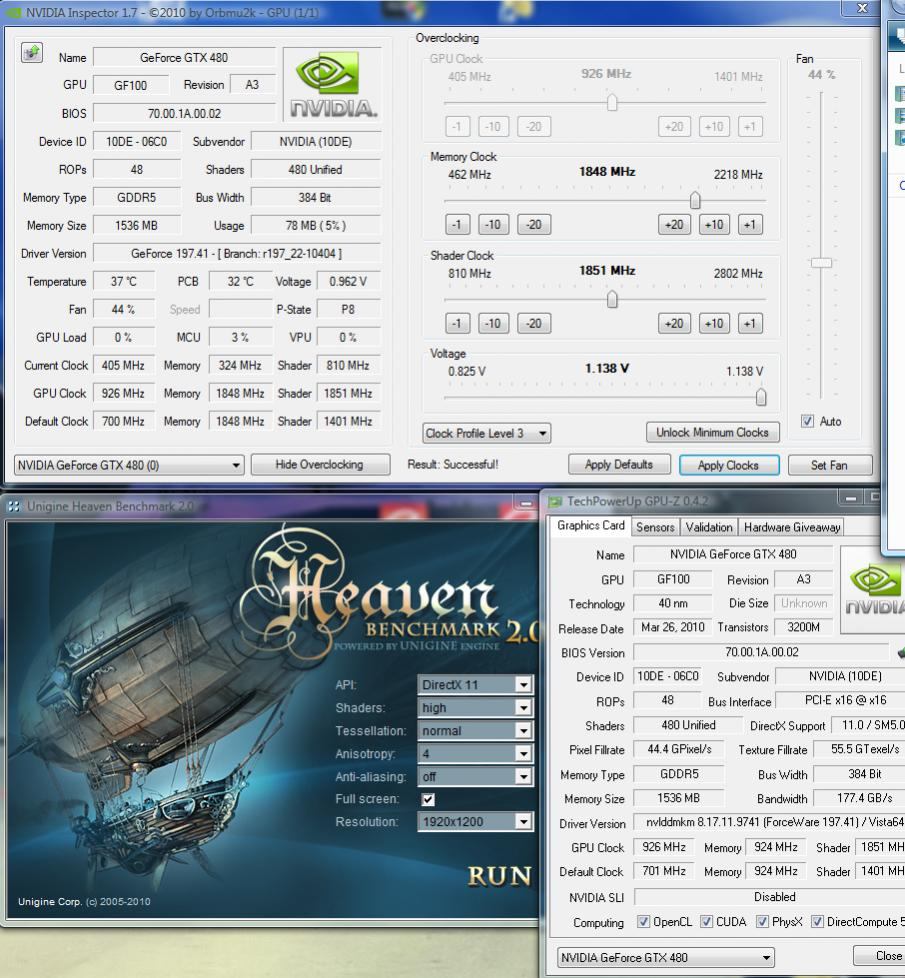The width and height of the screenshot is (905, 978).
Task: Close the NVIDIA Inspector window
Action: [x=863, y=7]
